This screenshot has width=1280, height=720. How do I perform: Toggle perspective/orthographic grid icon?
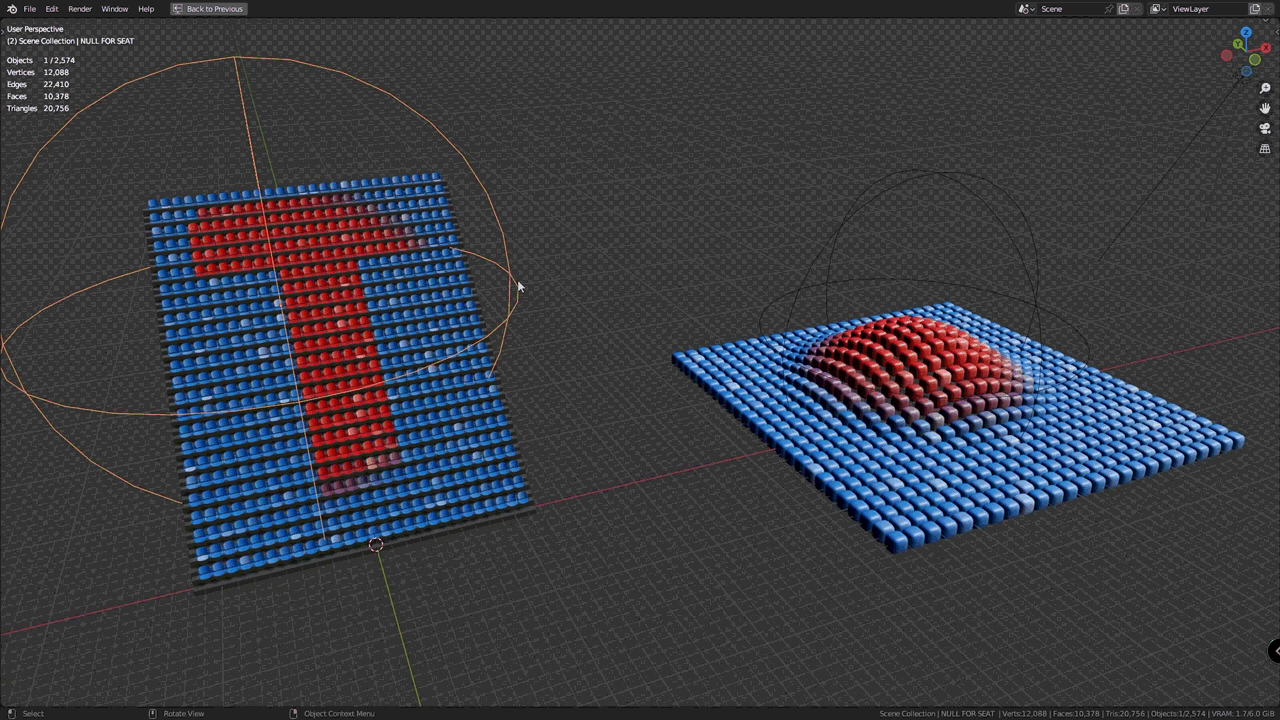tap(1265, 149)
